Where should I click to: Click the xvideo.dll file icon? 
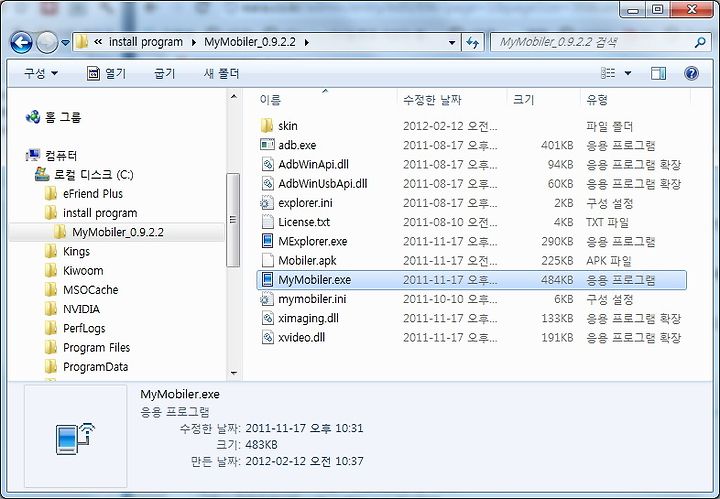pos(267,337)
